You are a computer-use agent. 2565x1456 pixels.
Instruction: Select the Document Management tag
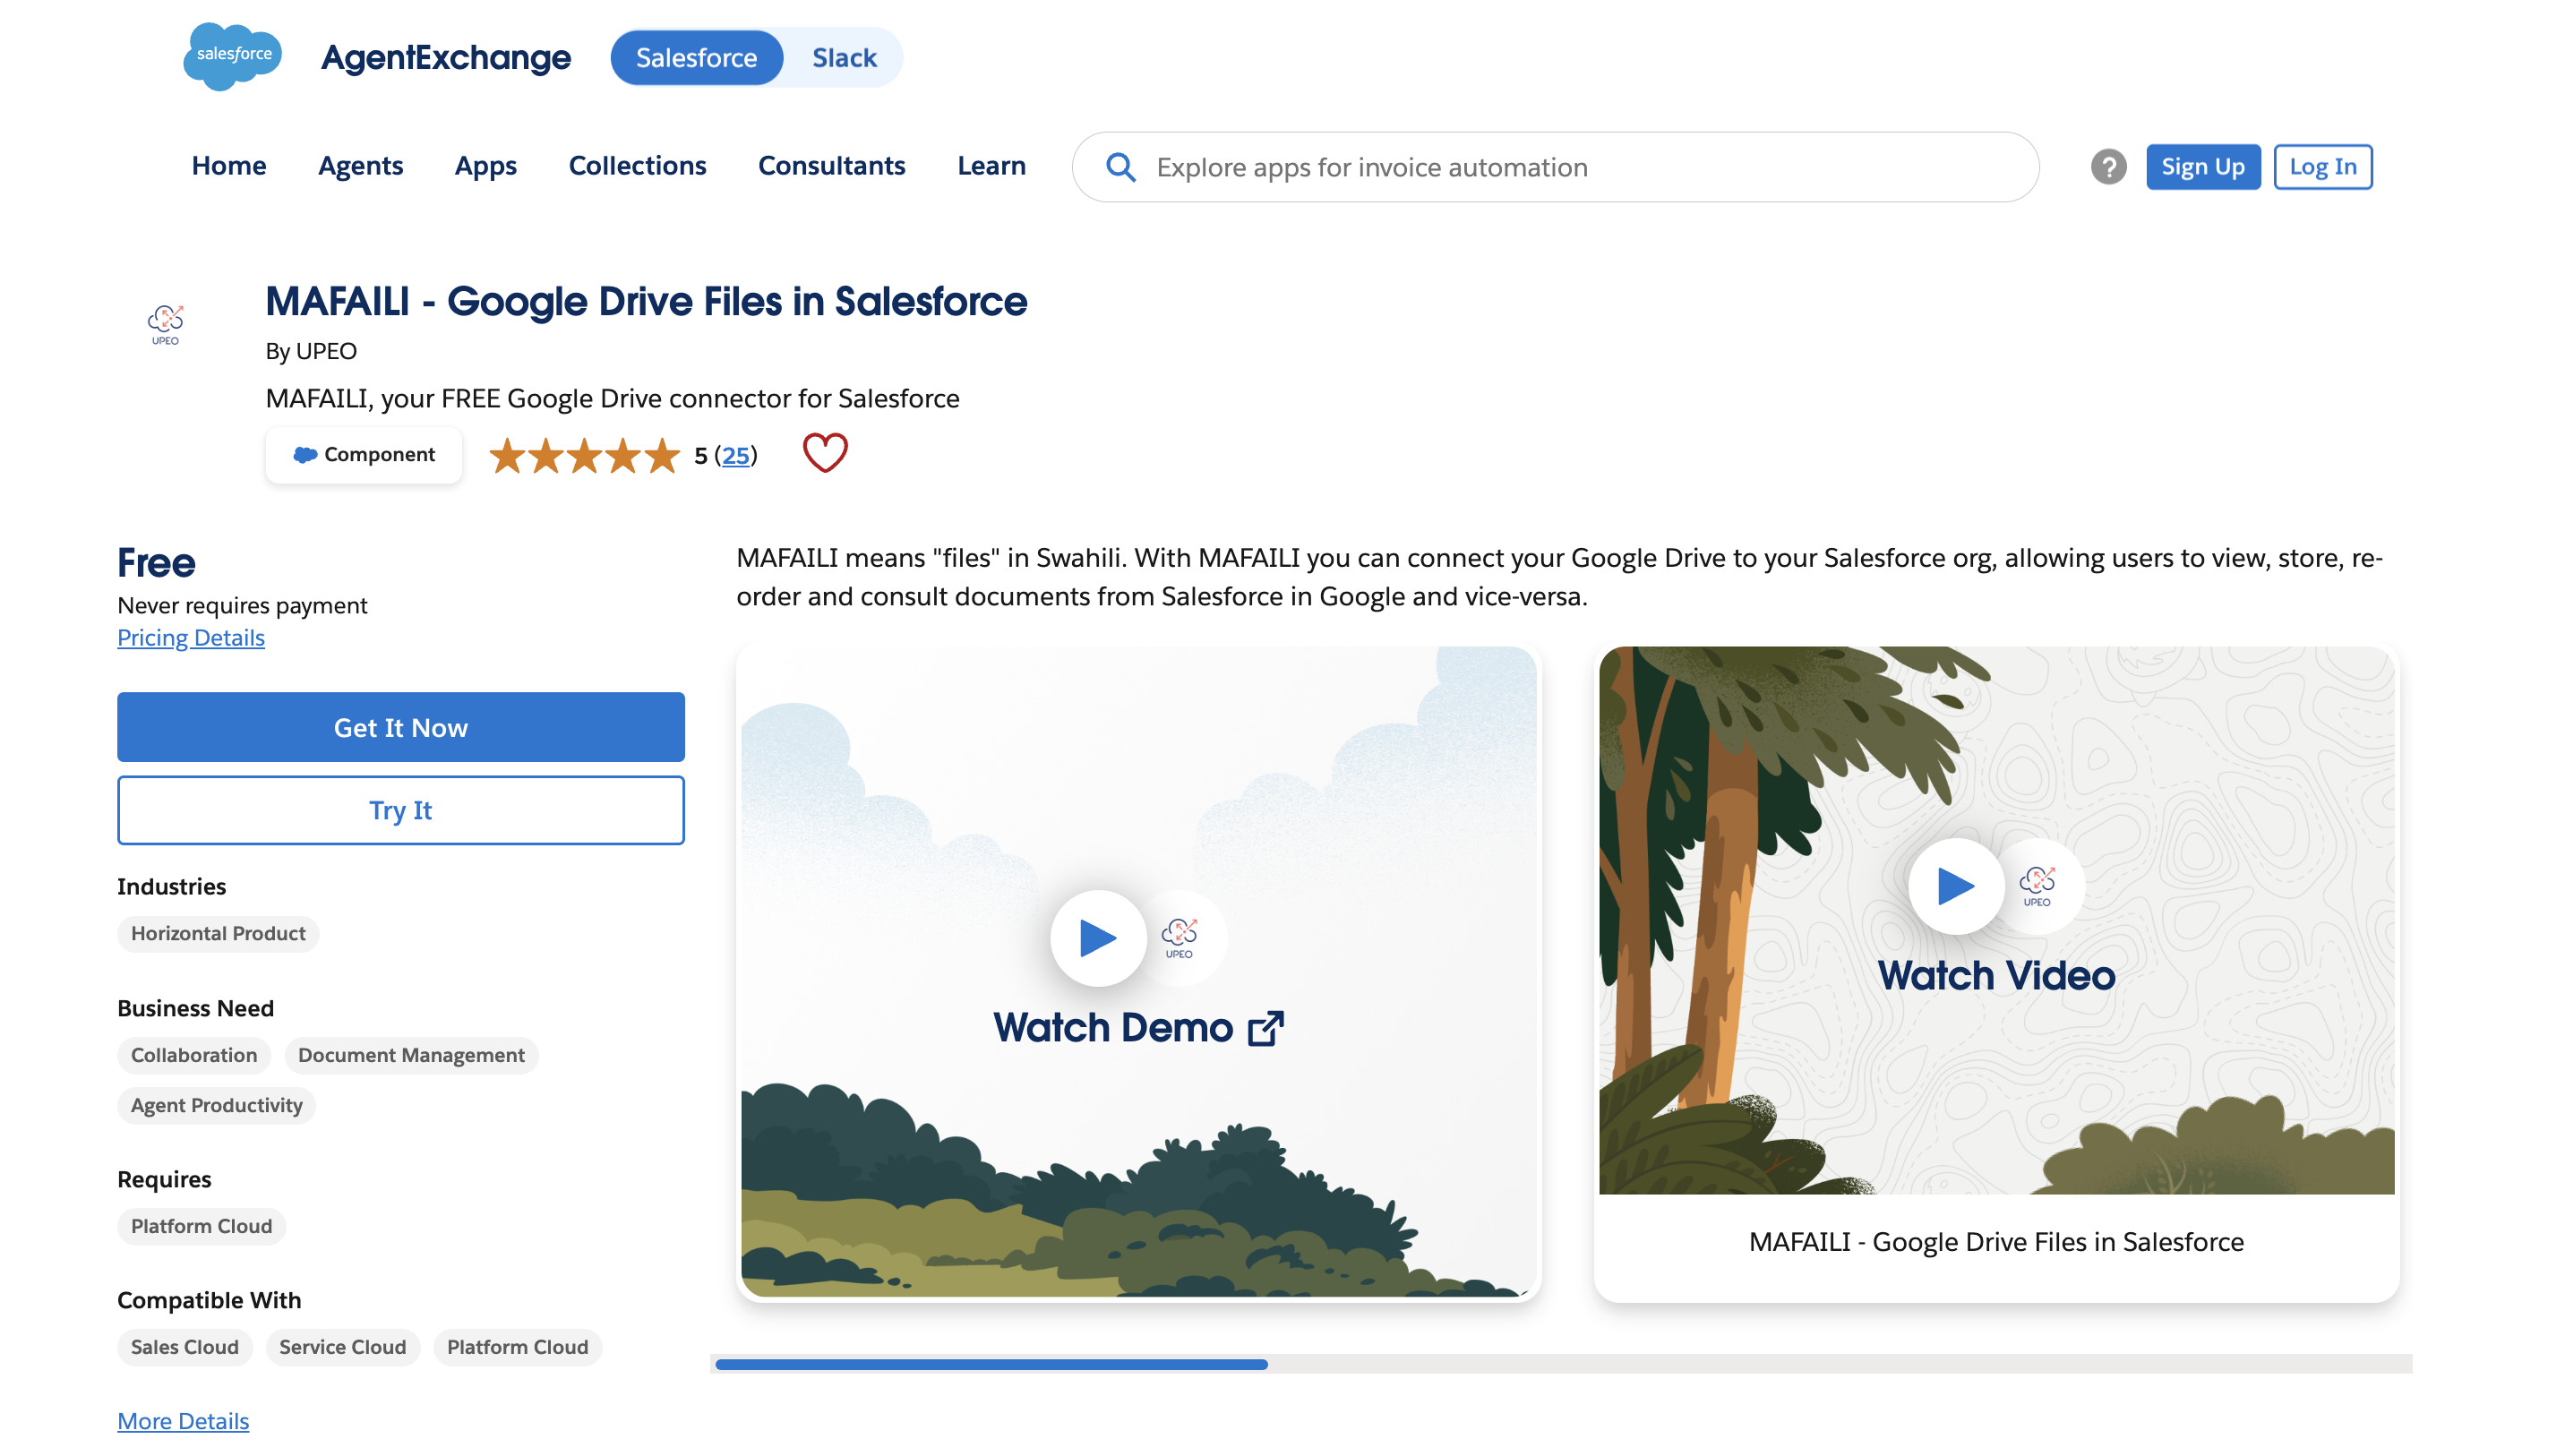(411, 1056)
